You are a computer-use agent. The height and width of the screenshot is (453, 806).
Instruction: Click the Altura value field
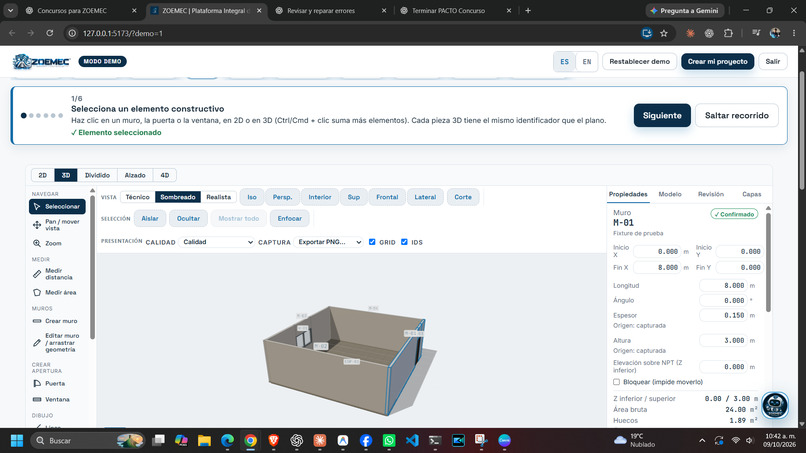[x=723, y=340]
